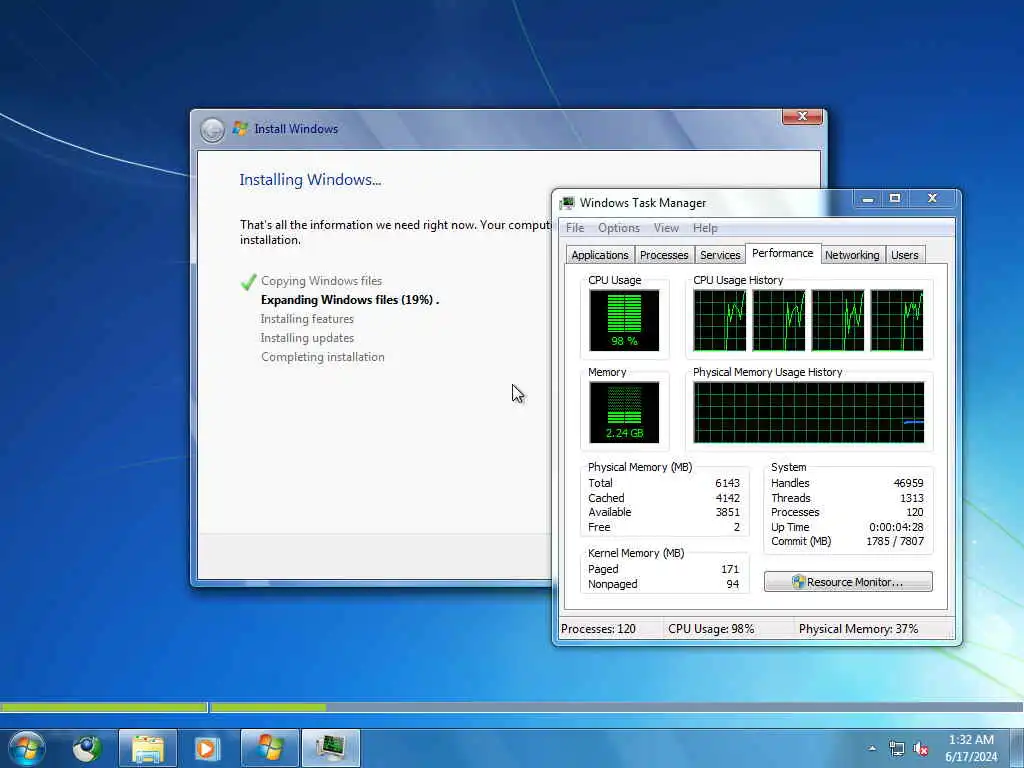Switch to the Processes tab
Viewport: 1024px width, 768px height.
click(664, 255)
